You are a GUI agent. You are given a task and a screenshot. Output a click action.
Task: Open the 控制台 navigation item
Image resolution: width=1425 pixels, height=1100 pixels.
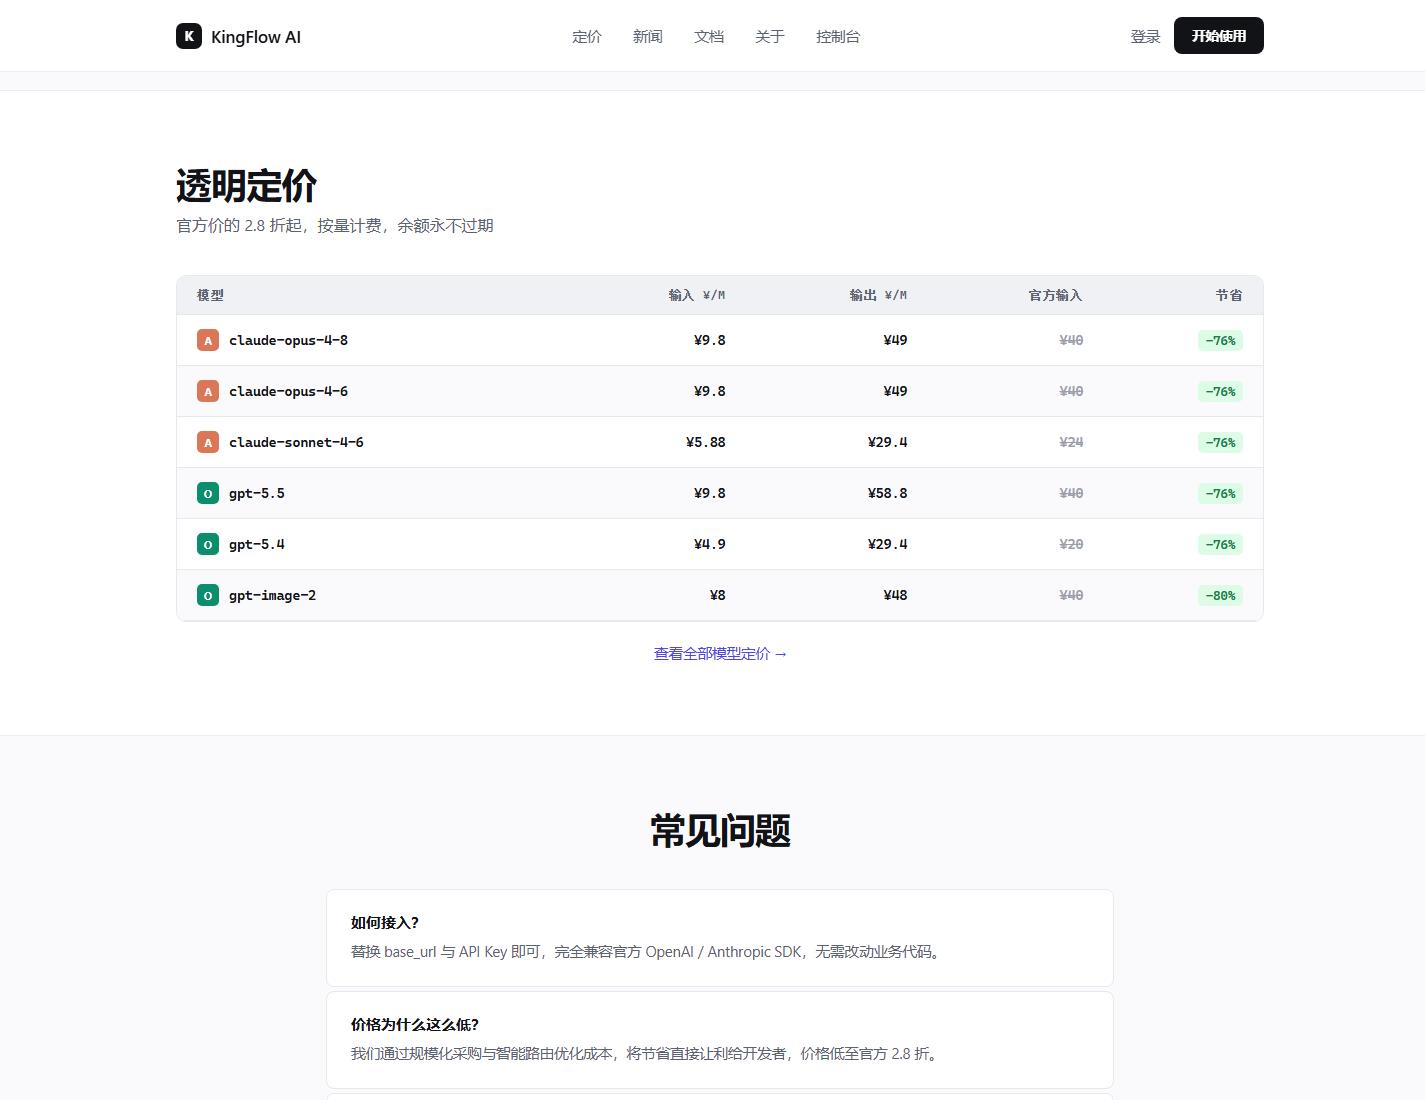[x=838, y=36]
